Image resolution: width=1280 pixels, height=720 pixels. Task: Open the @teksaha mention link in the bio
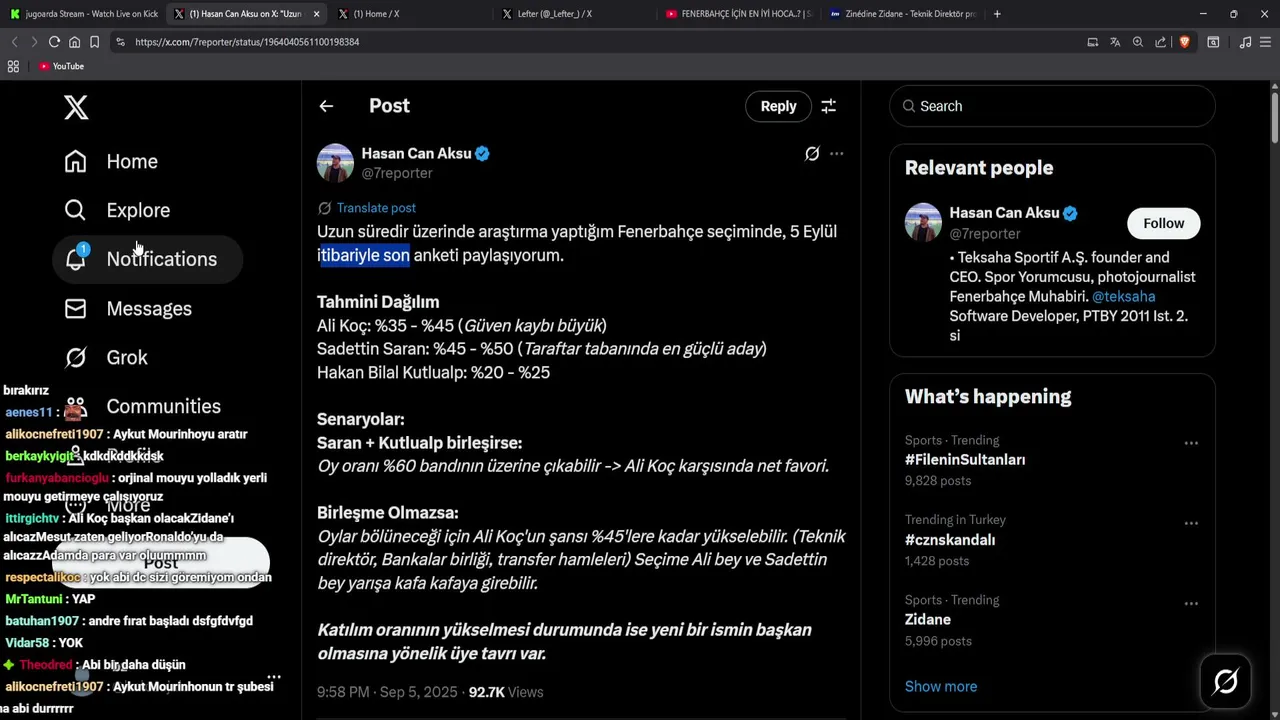pyautogui.click(x=1123, y=296)
